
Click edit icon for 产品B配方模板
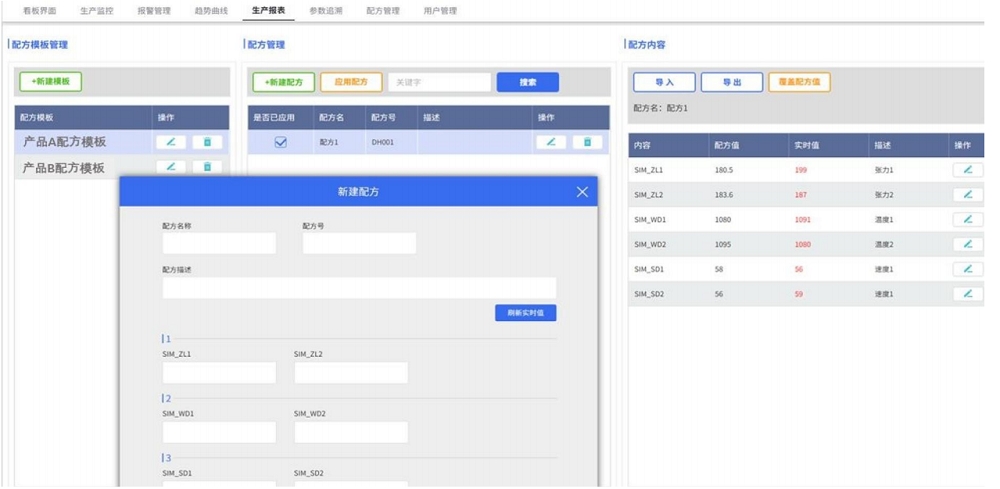click(170, 167)
